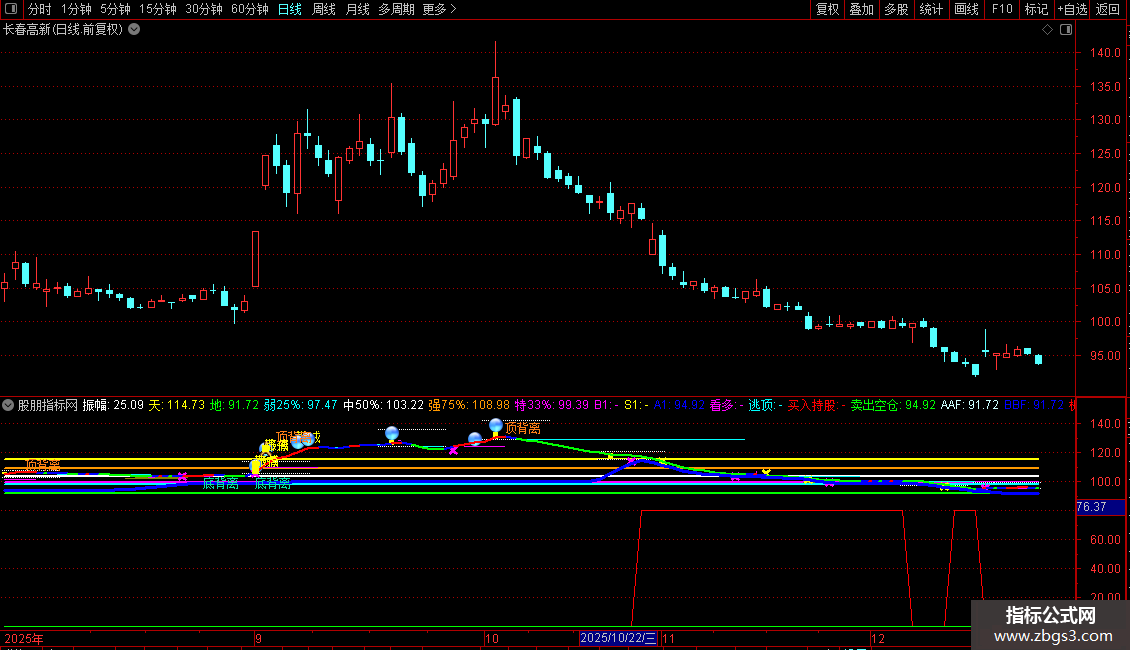Switch to 周线 weekly period
The height and width of the screenshot is (650, 1130).
[x=323, y=9]
